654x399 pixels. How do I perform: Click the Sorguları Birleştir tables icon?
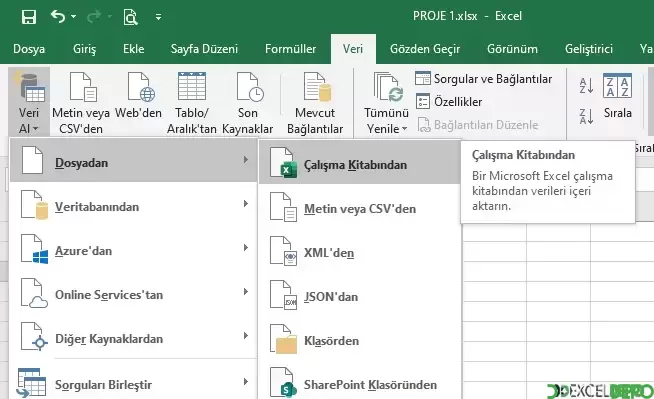(31, 382)
